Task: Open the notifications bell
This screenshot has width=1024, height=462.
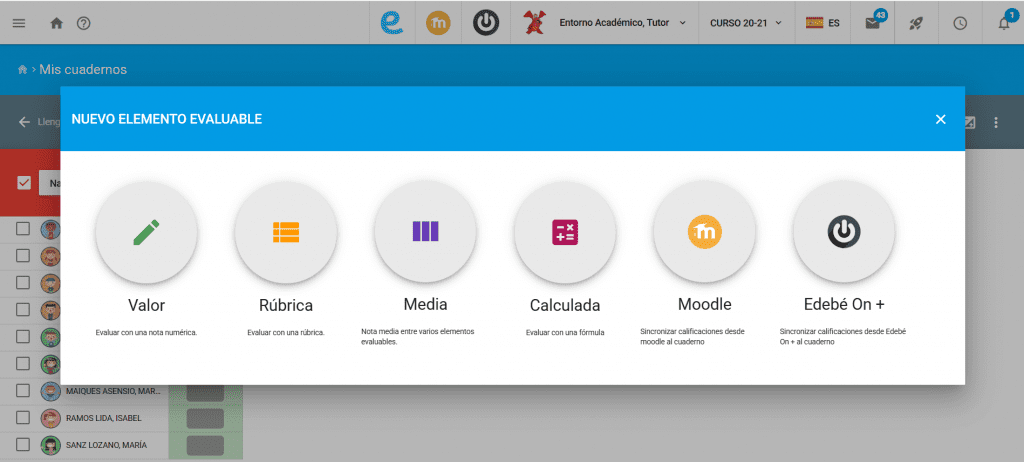Action: (x=1004, y=22)
